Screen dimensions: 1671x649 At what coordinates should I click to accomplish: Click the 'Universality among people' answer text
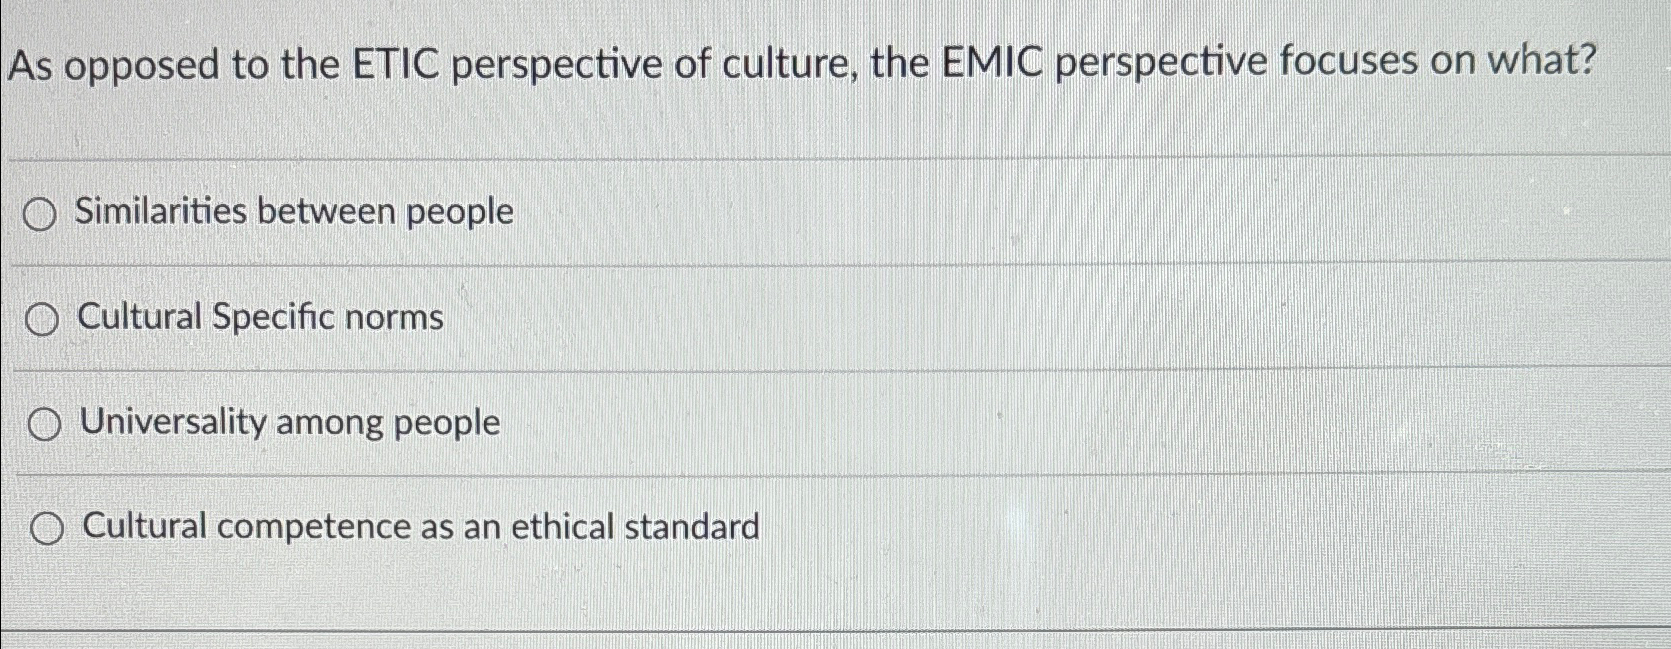(x=289, y=423)
